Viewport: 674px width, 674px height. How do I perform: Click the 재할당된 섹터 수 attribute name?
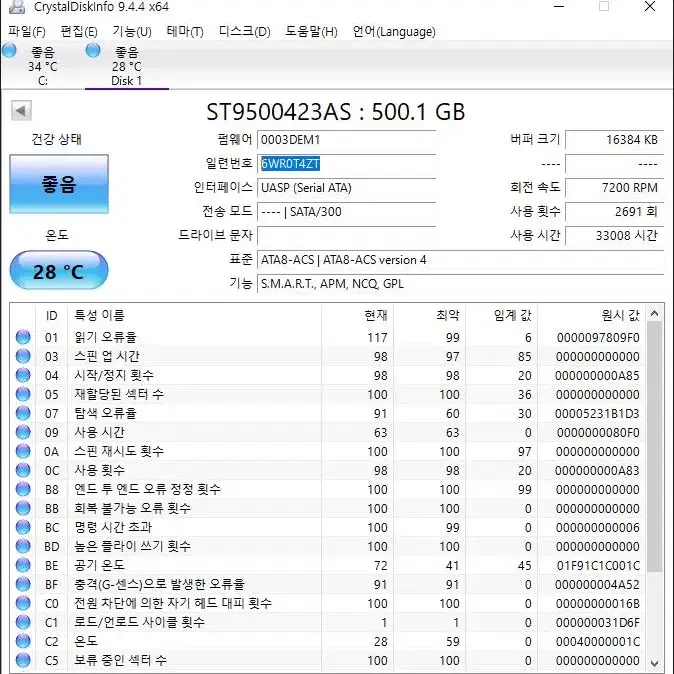[x=119, y=394]
